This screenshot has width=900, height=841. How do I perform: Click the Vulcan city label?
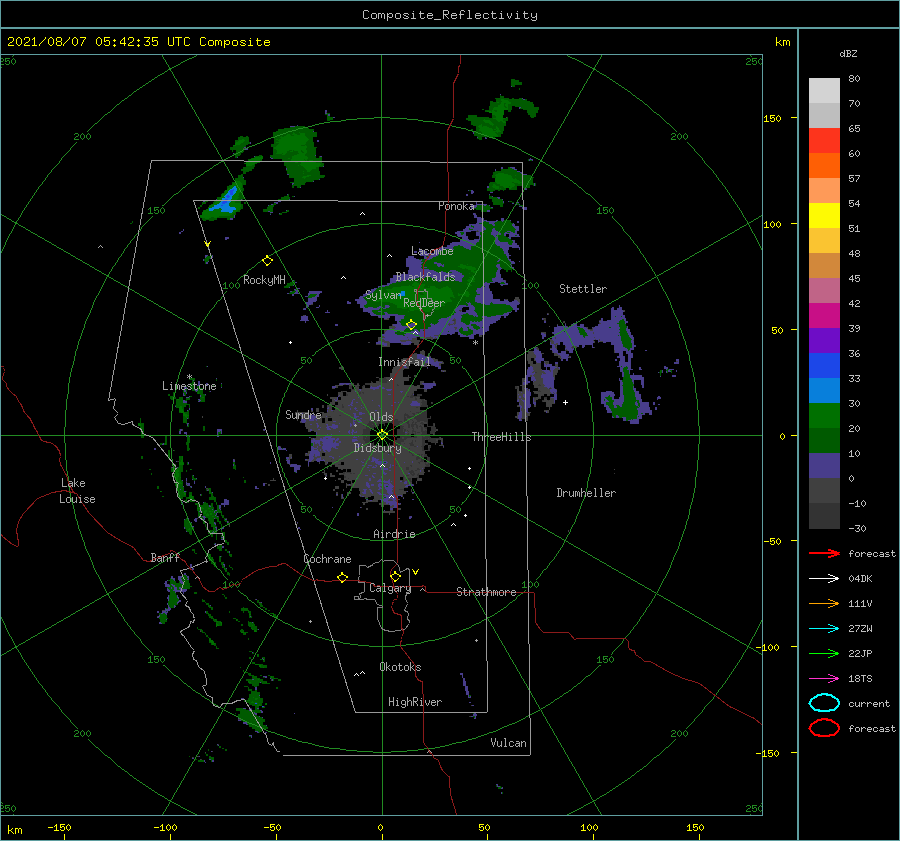pos(509,743)
